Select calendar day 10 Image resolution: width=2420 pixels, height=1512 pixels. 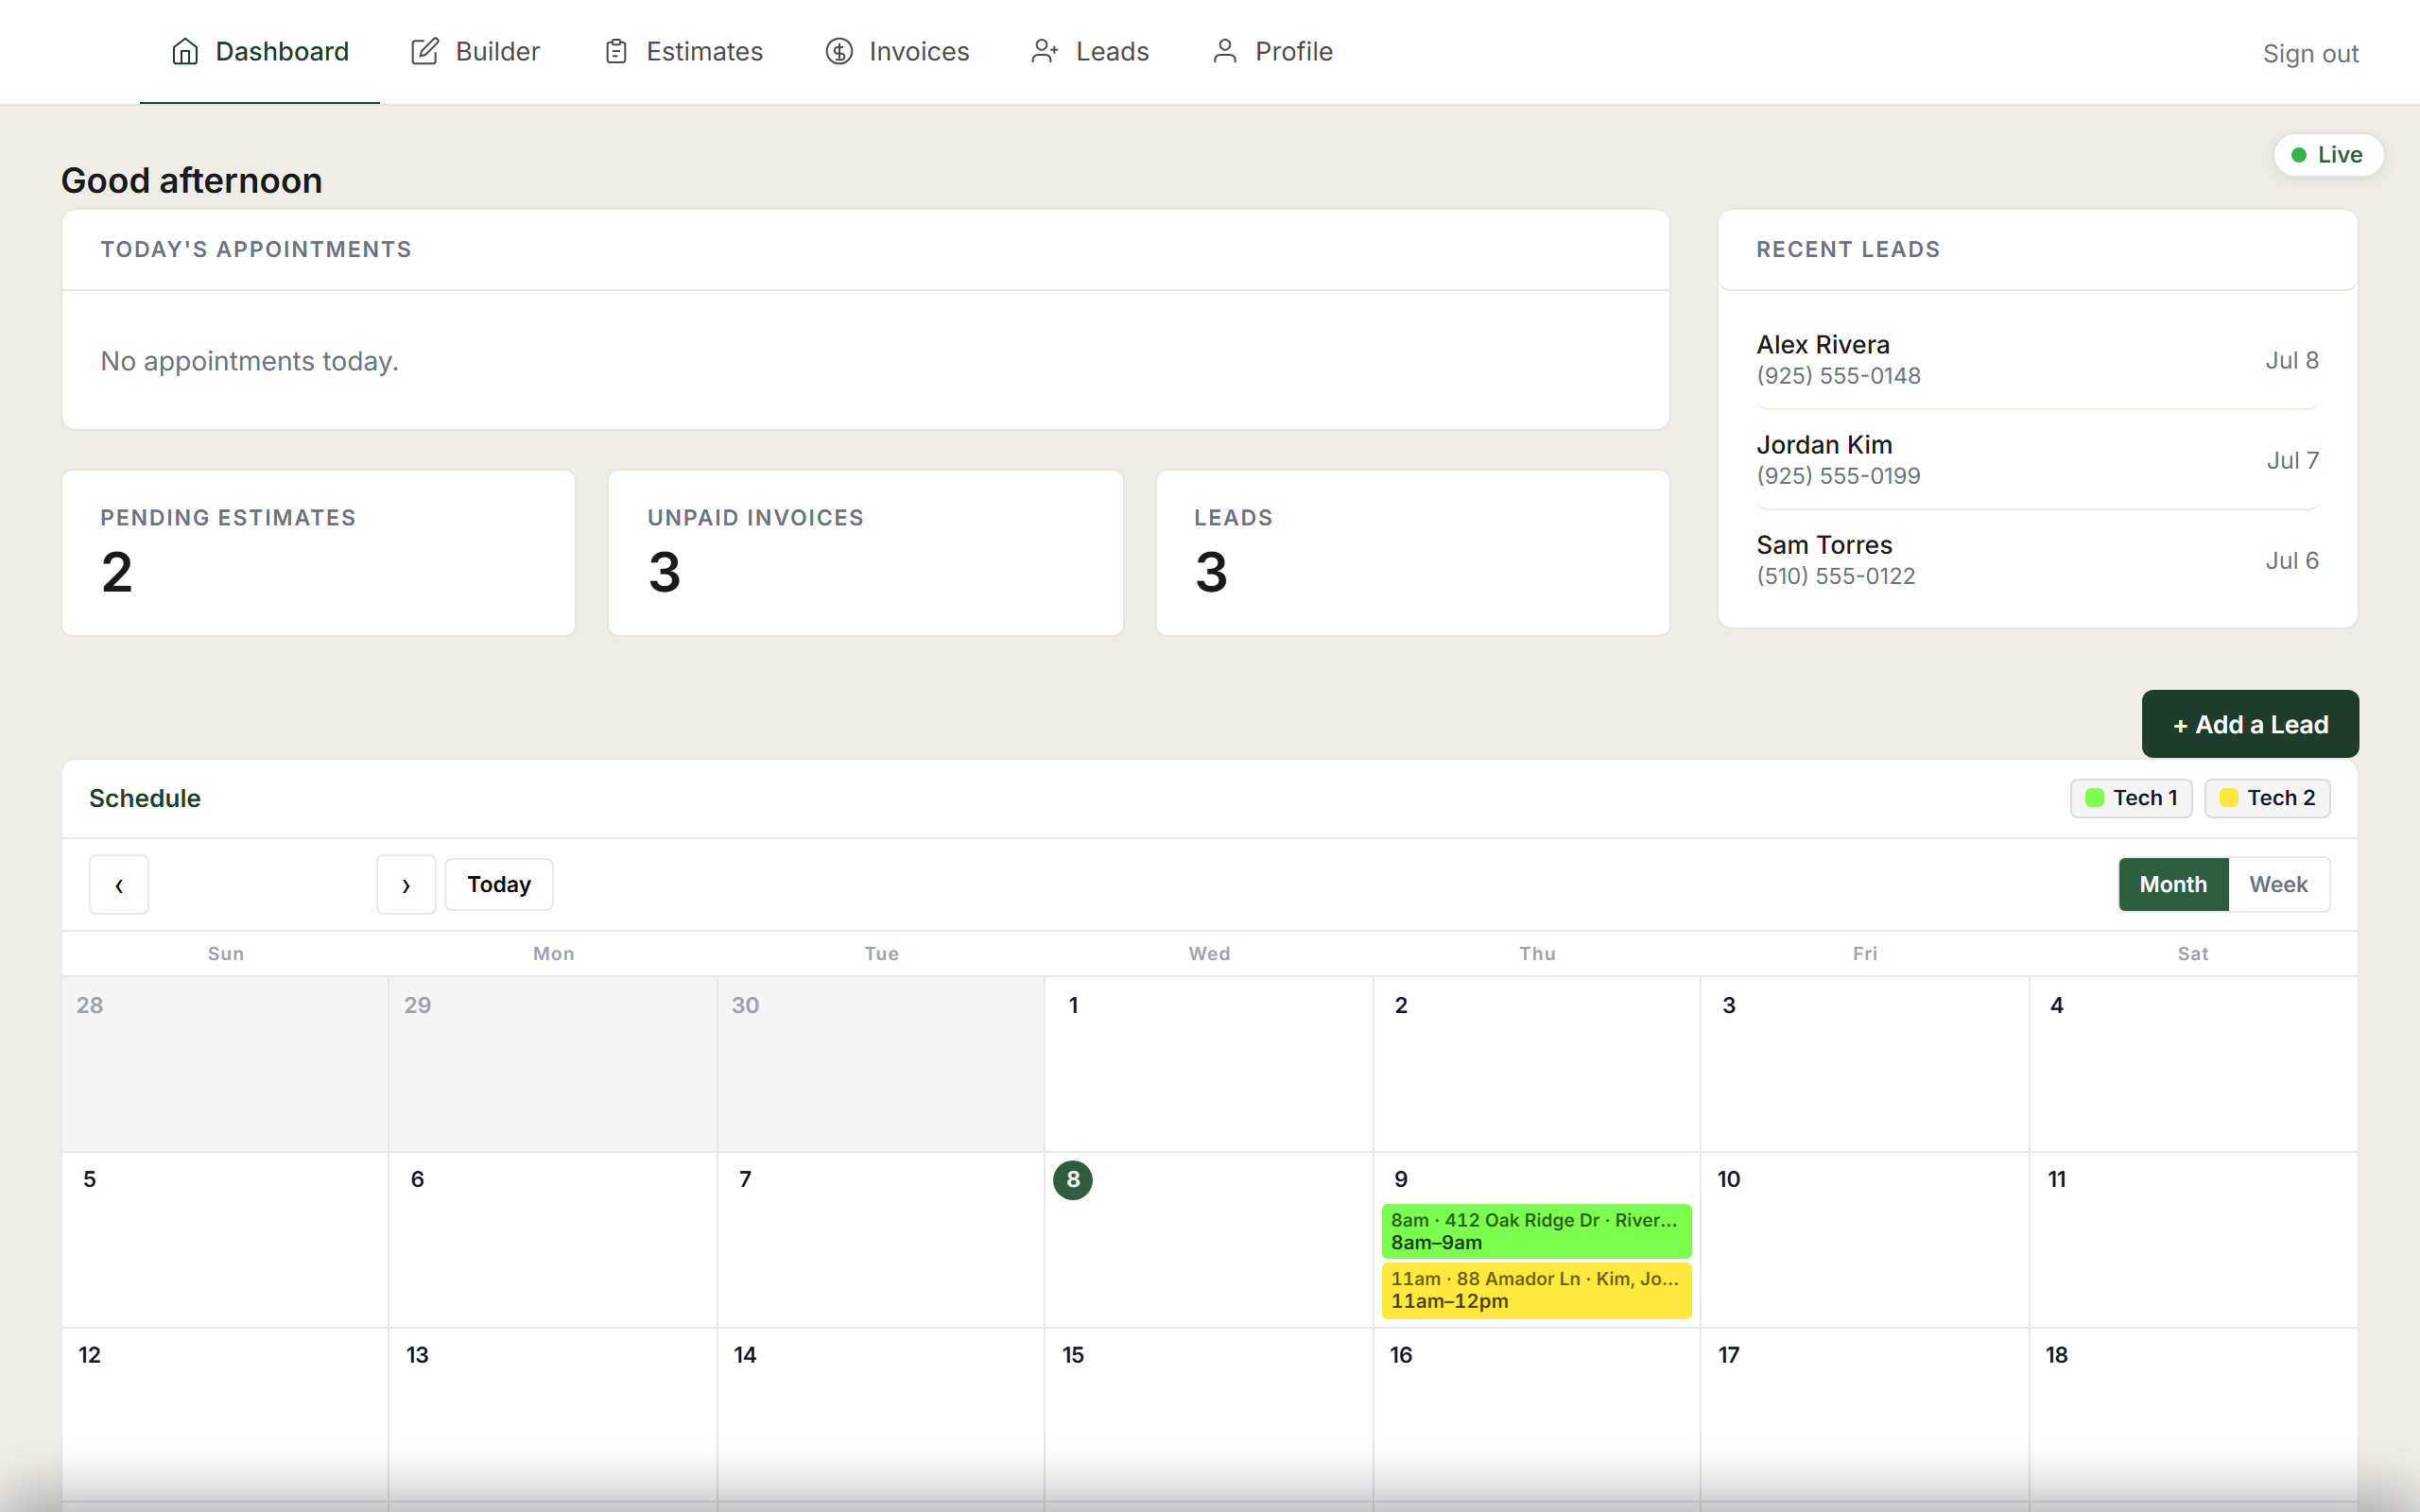click(1729, 1180)
